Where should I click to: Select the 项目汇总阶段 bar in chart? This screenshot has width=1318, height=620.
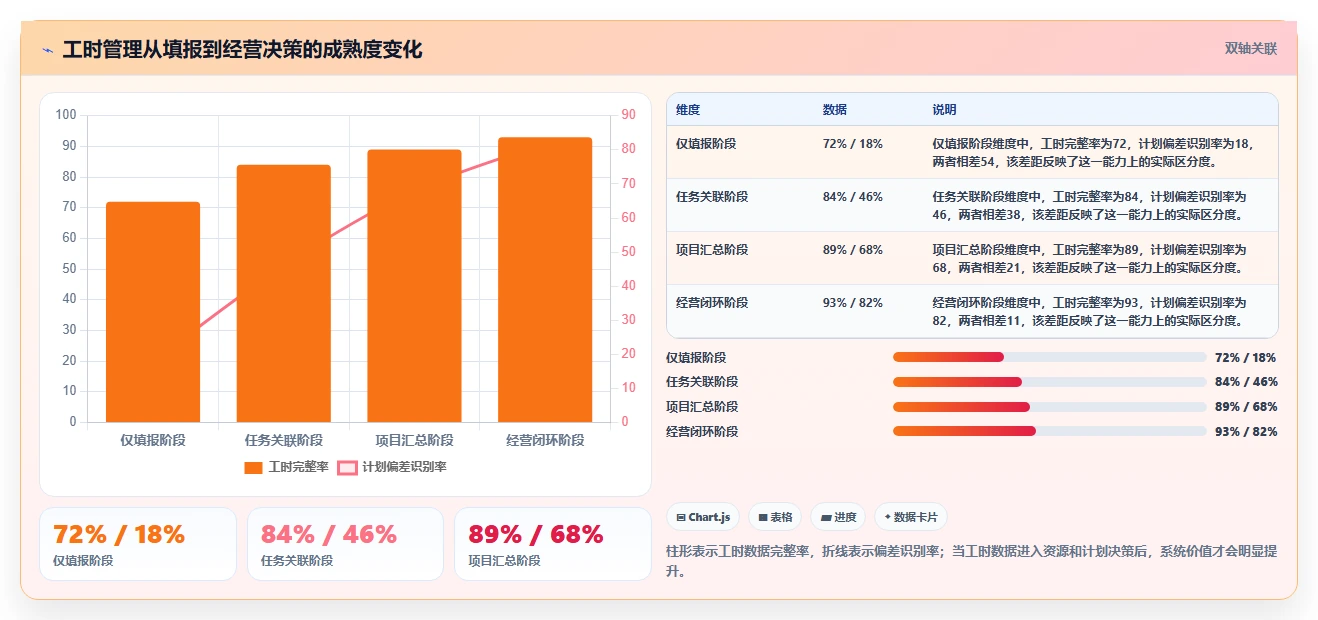click(414, 286)
